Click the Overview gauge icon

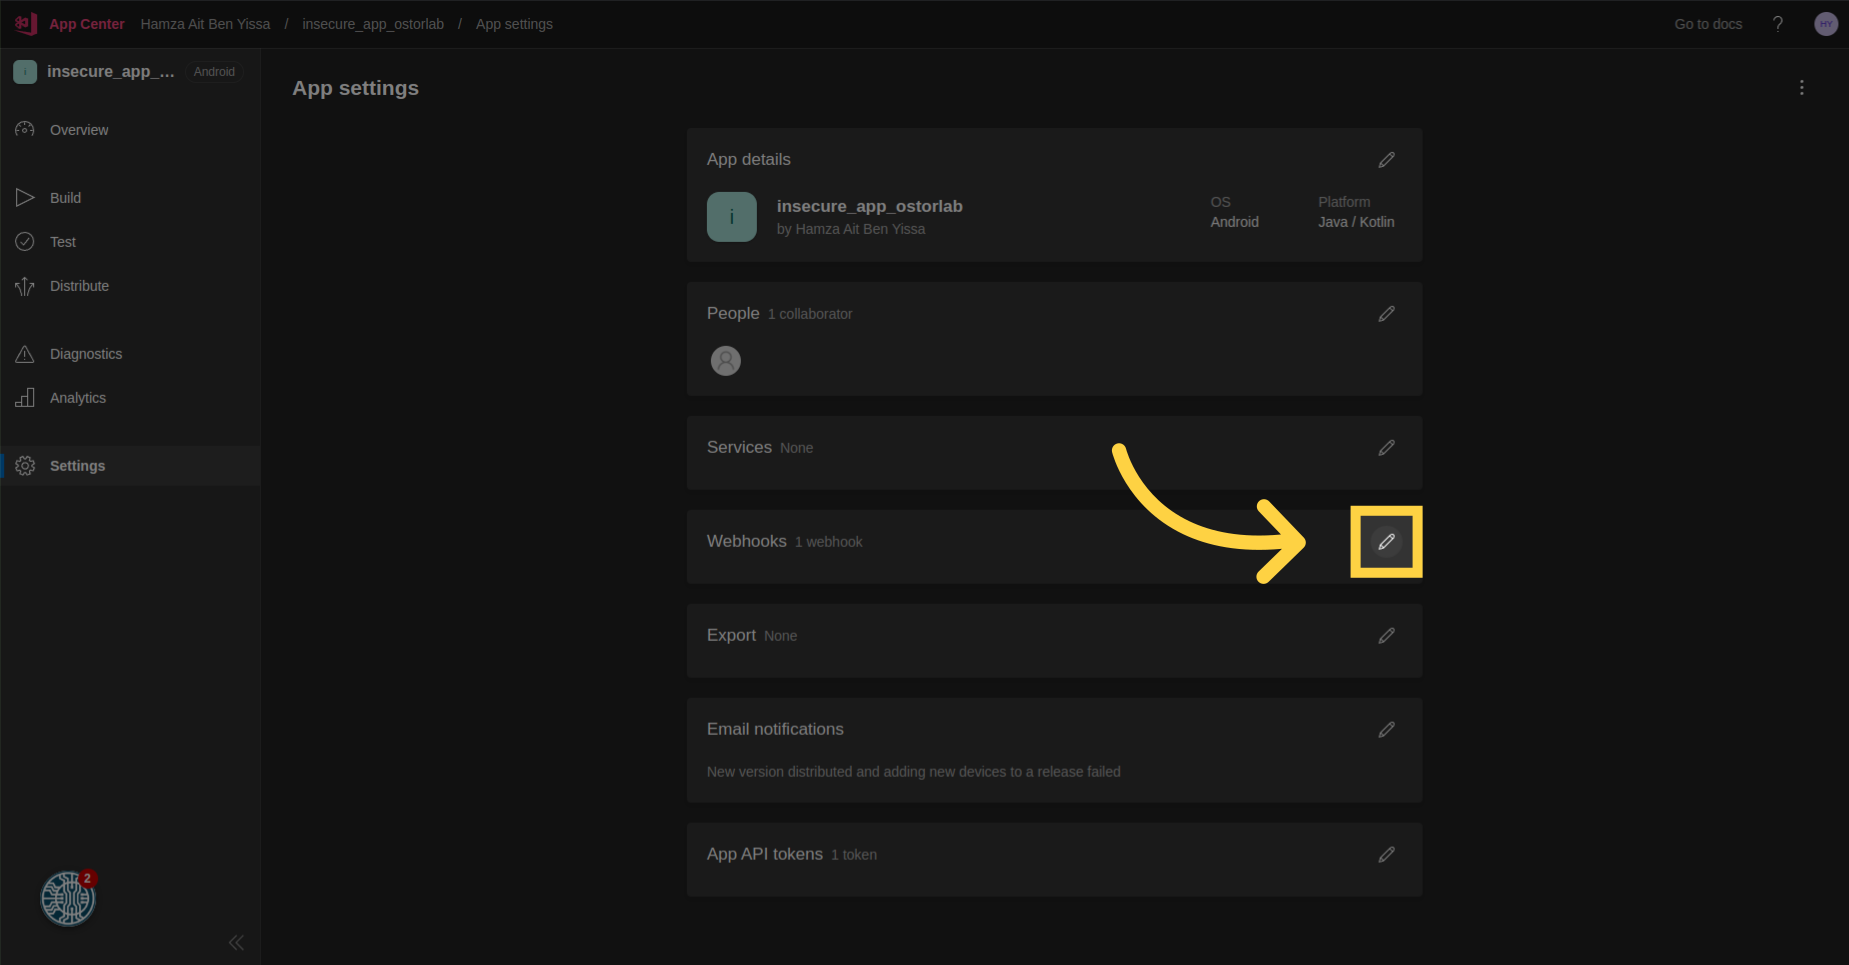pos(25,130)
